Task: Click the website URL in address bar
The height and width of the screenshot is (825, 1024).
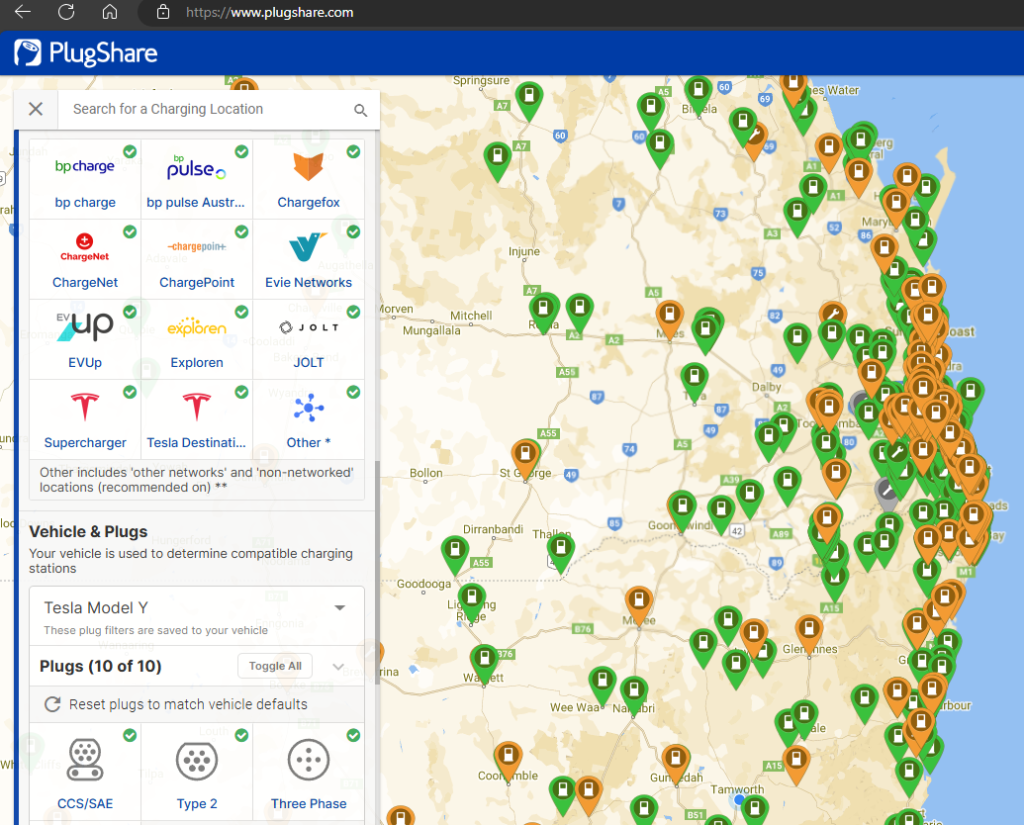Action: [270, 12]
